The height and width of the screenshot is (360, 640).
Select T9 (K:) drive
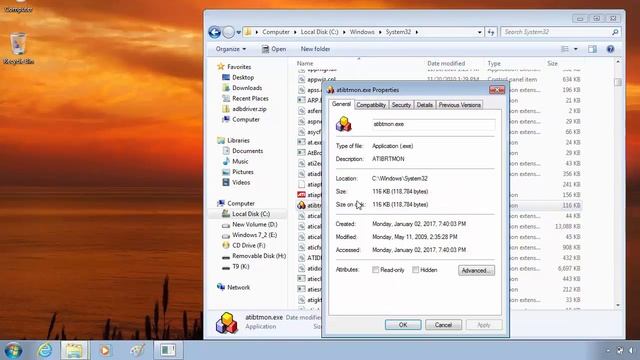(240, 267)
